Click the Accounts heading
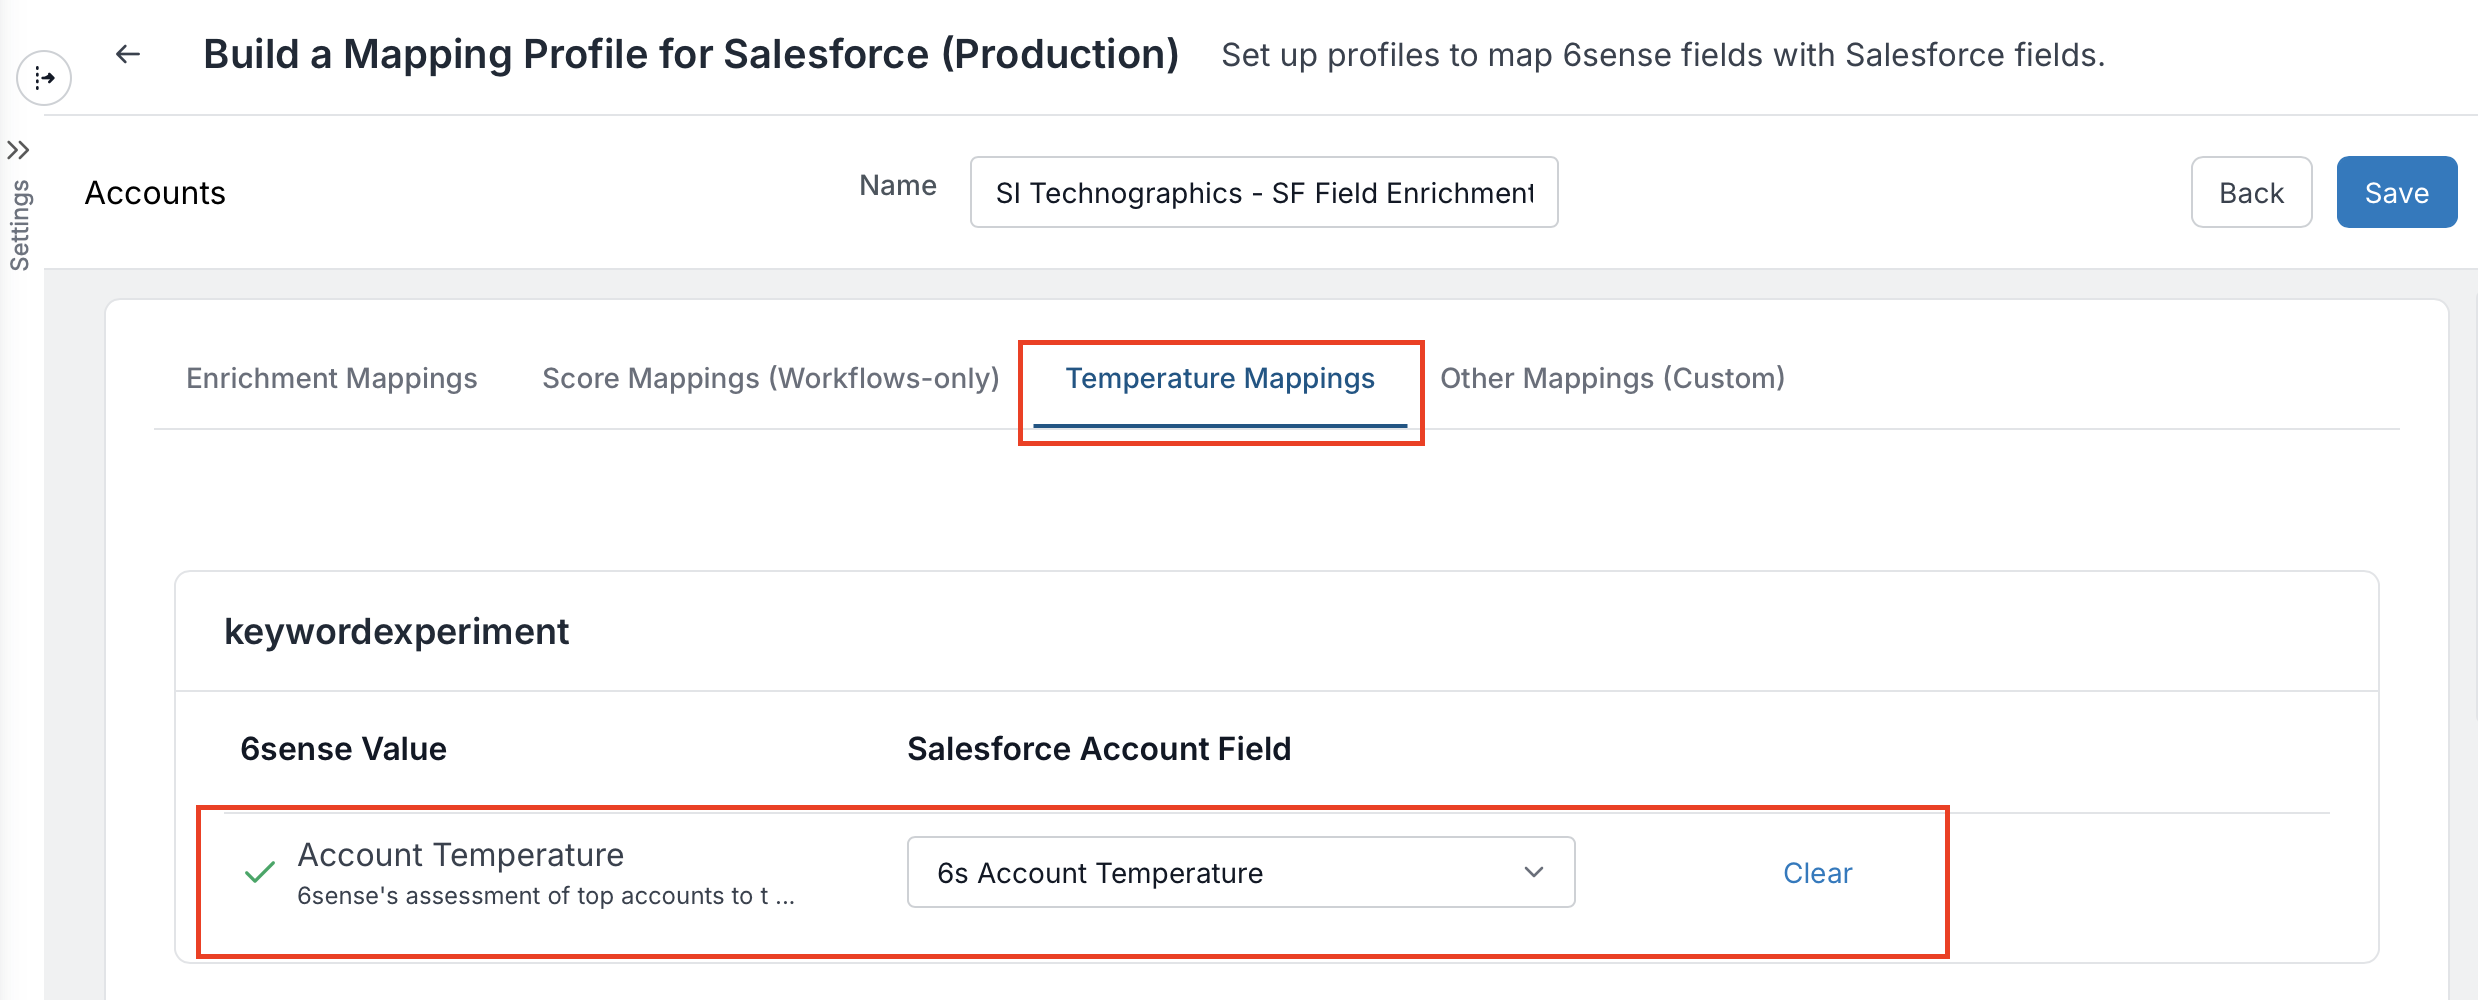The width and height of the screenshot is (2478, 1000). (155, 193)
